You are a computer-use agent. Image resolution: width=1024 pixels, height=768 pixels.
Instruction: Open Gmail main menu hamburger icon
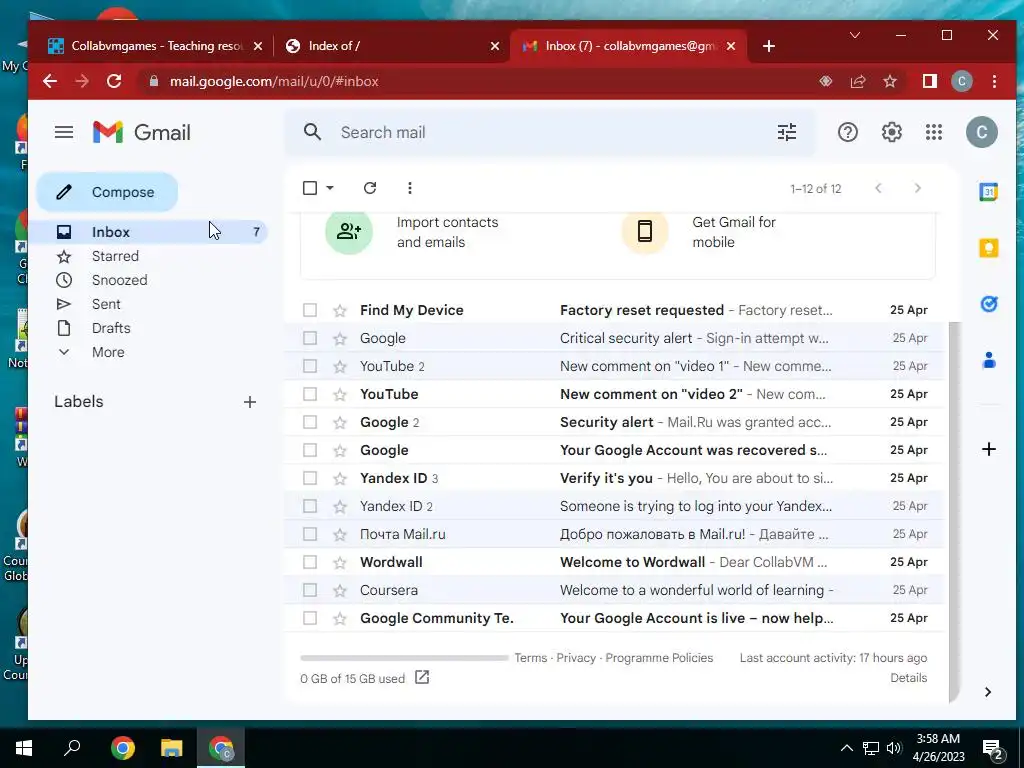click(x=63, y=133)
